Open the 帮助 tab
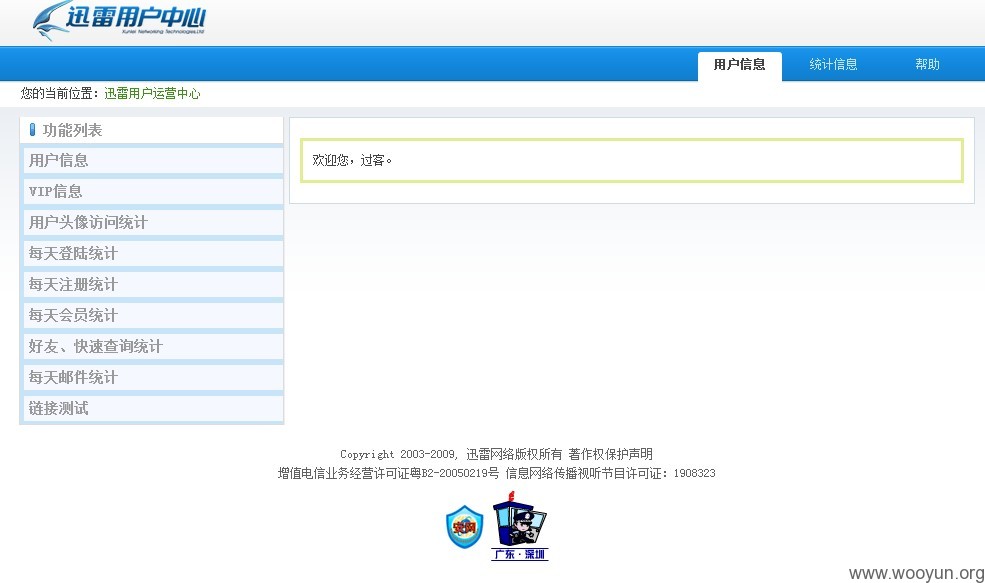The width and height of the screenshot is (985, 583). (927, 65)
